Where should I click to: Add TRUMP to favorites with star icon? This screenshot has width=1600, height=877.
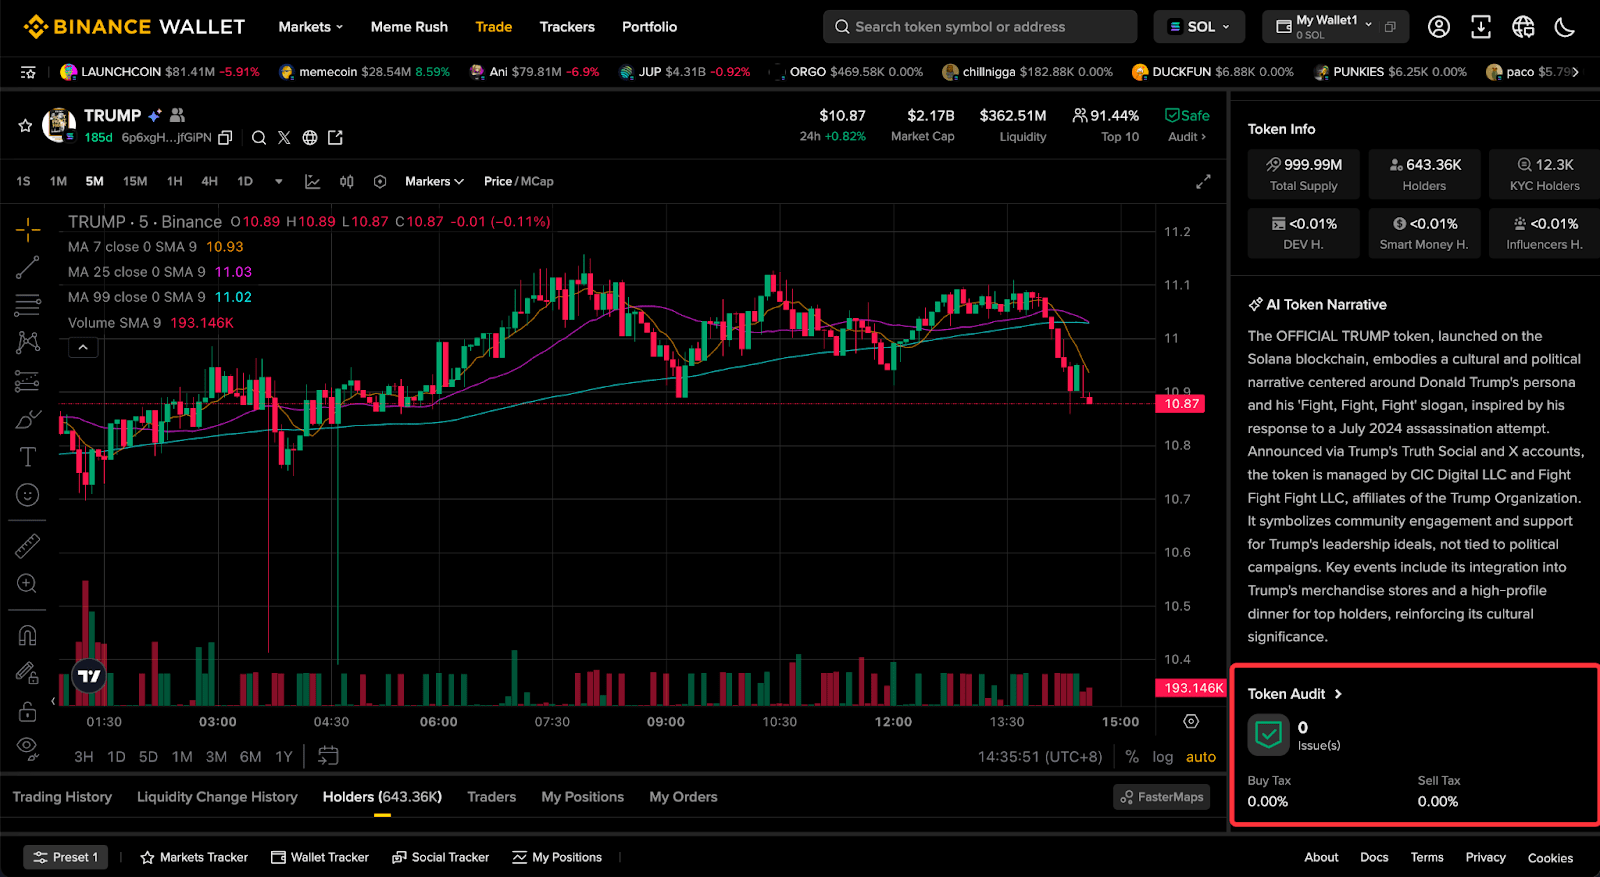25,126
